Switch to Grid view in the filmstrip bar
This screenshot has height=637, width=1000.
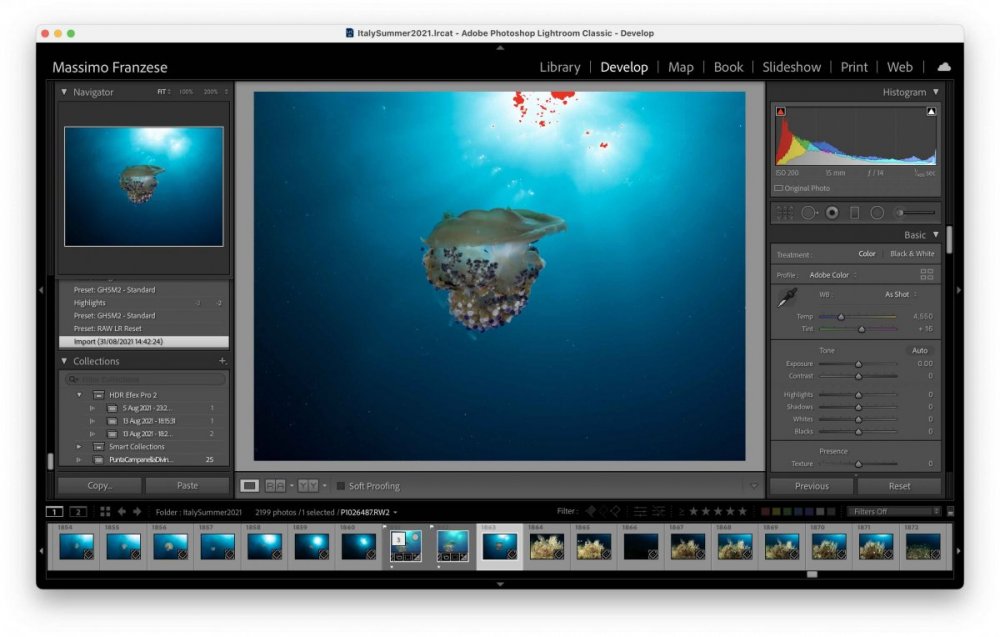coord(105,511)
